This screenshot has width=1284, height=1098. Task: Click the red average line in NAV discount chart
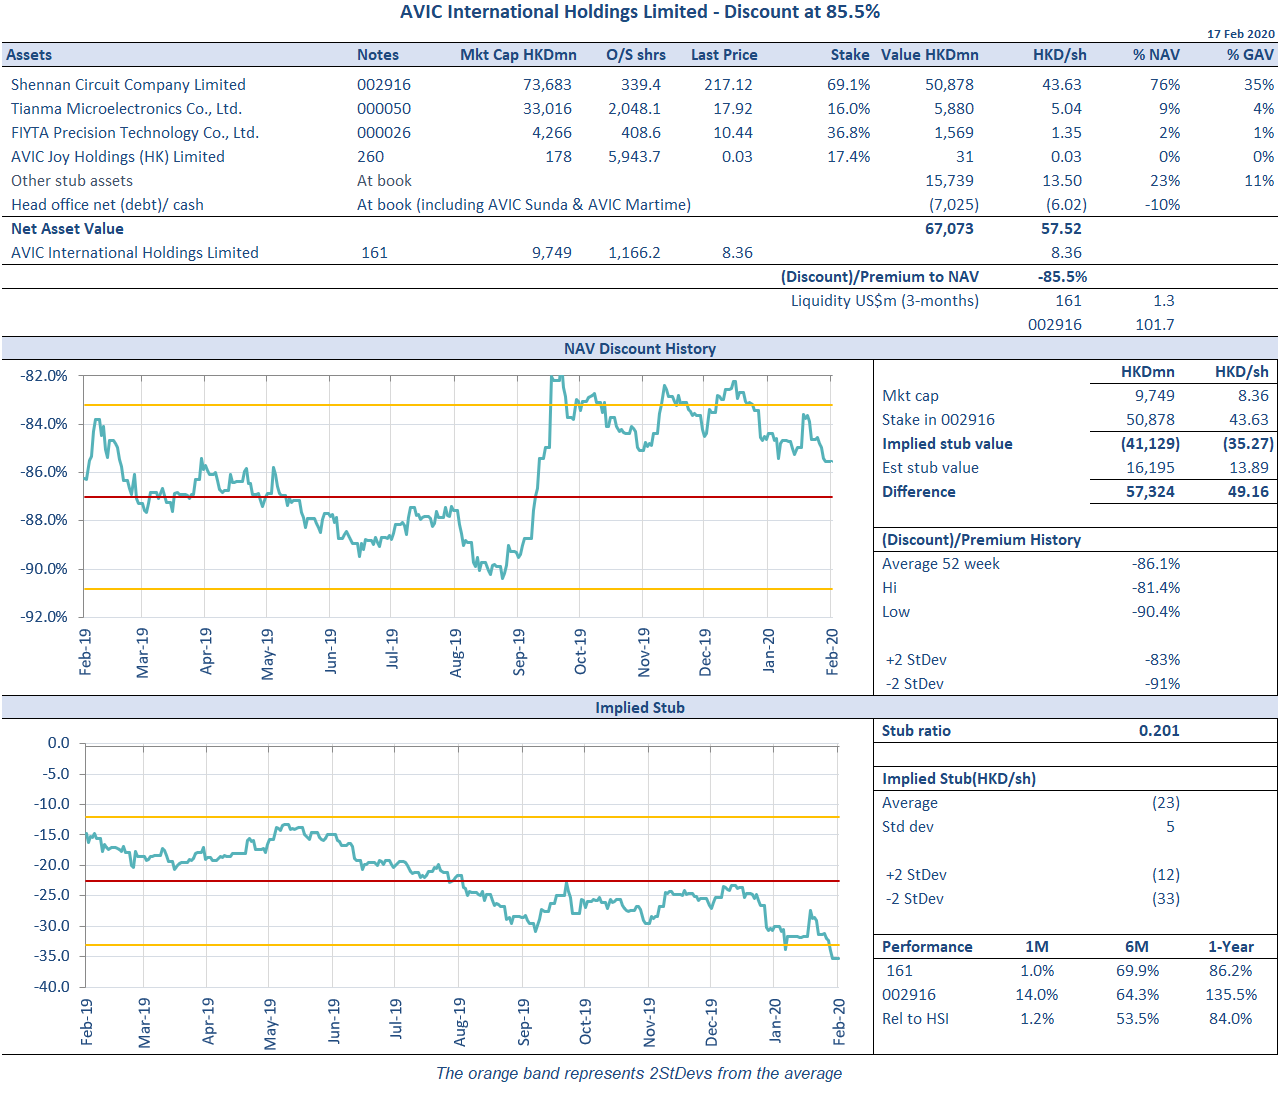point(458,497)
